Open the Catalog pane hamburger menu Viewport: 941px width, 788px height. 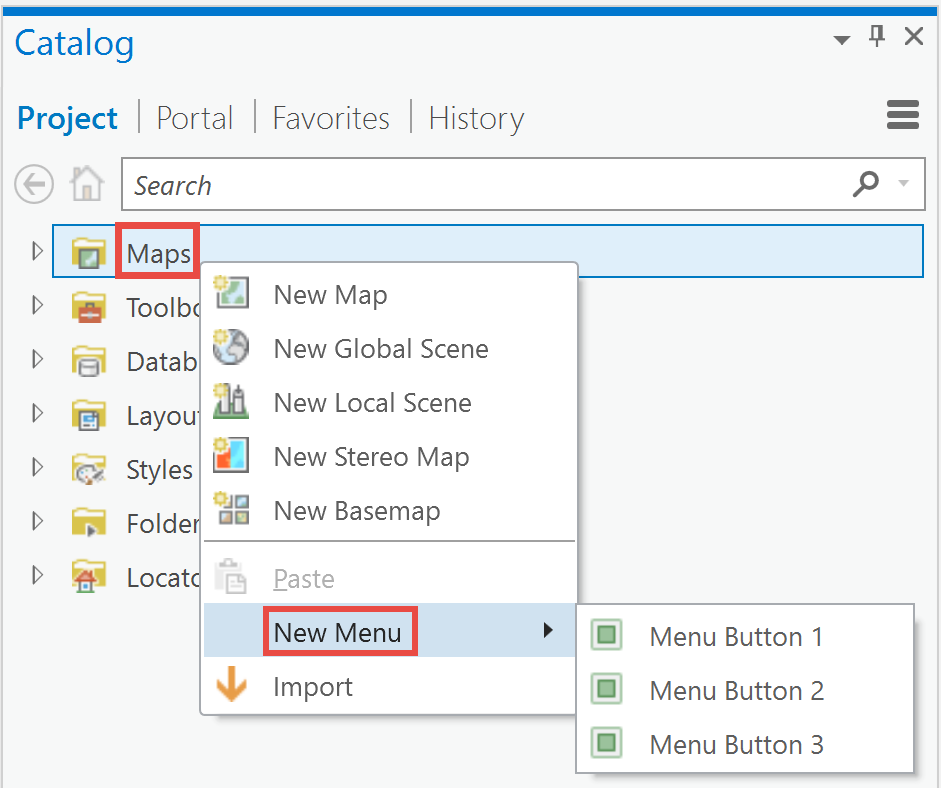pos(902,115)
